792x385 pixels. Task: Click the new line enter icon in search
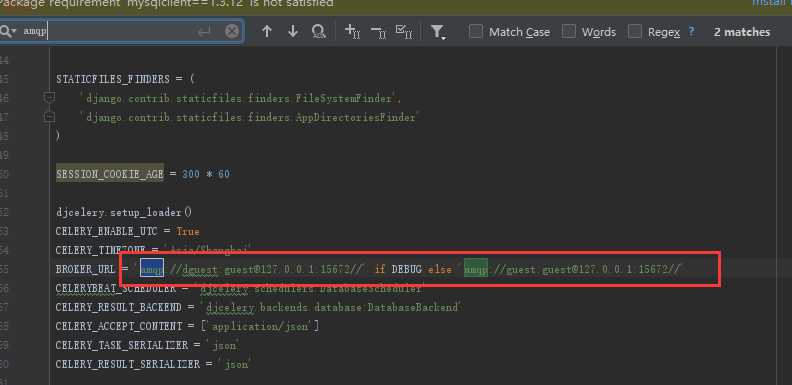point(204,32)
